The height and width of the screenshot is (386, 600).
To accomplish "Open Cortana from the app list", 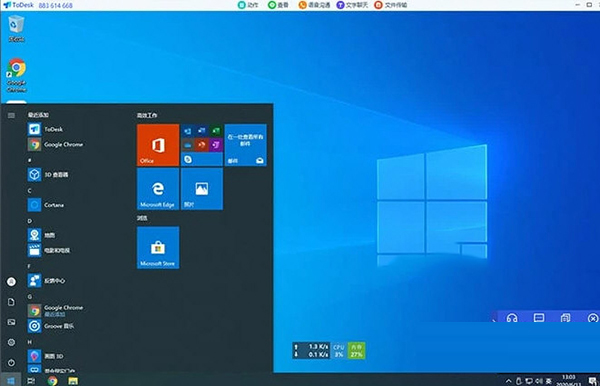I will 46,205.
